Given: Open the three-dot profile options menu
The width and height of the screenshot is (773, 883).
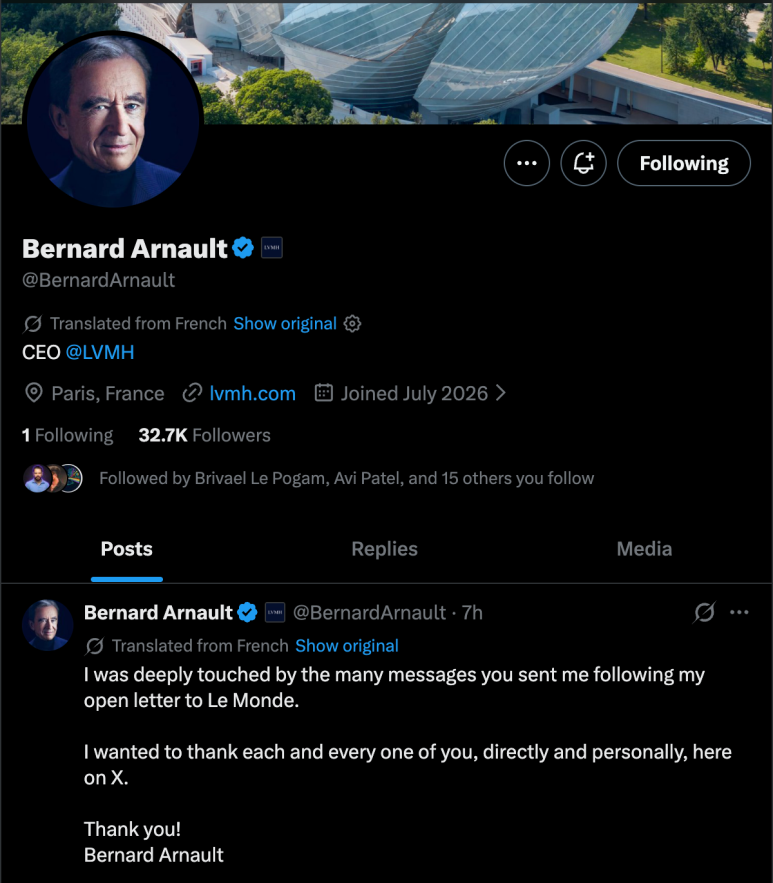Looking at the screenshot, I should (x=526, y=163).
